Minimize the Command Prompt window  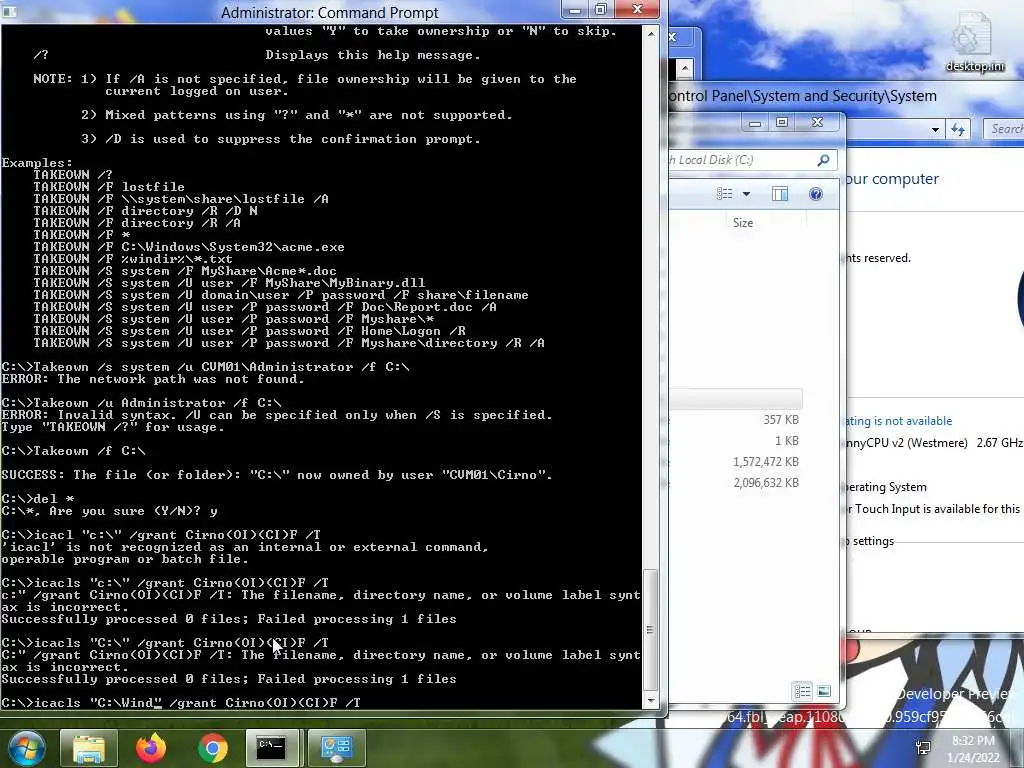click(x=575, y=10)
